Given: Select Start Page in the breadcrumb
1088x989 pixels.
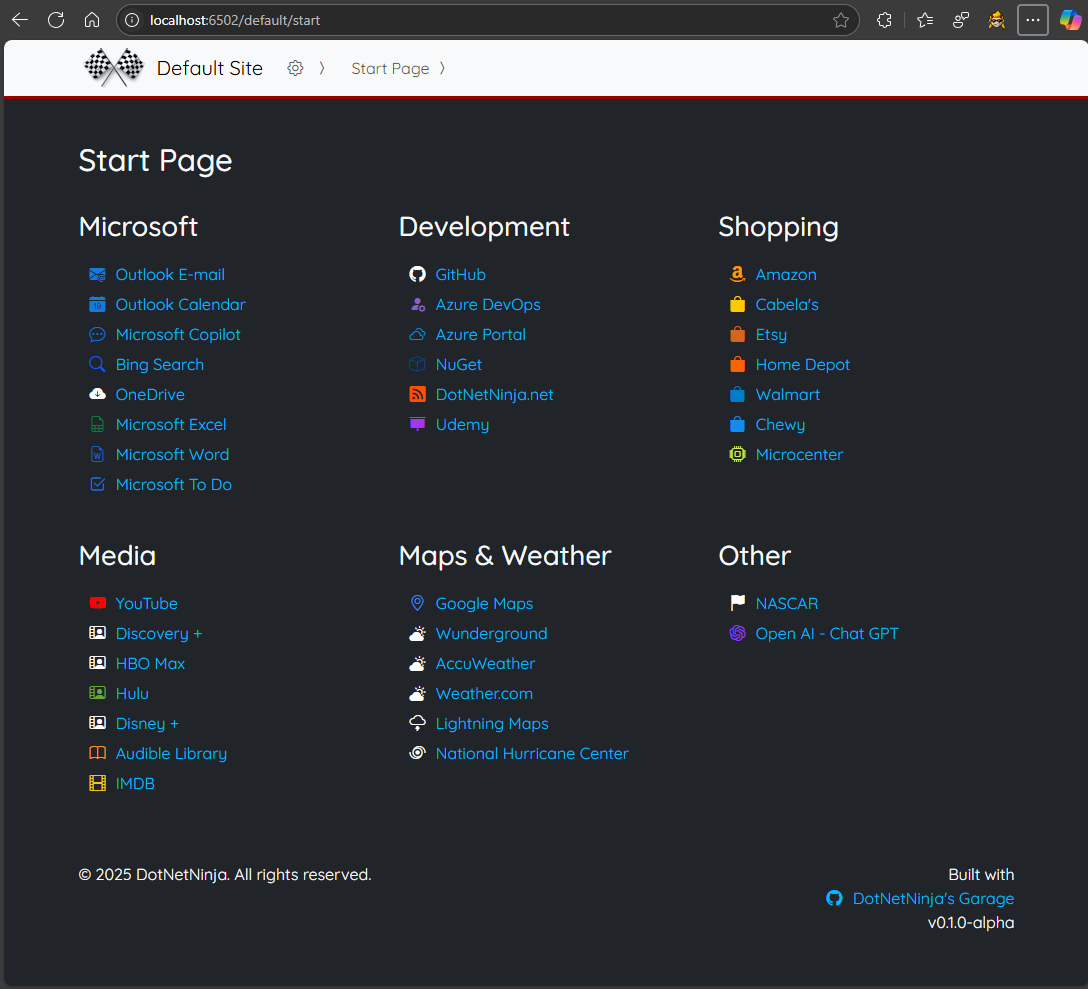Looking at the screenshot, I should pyautogui.click(x=390, y=69).
